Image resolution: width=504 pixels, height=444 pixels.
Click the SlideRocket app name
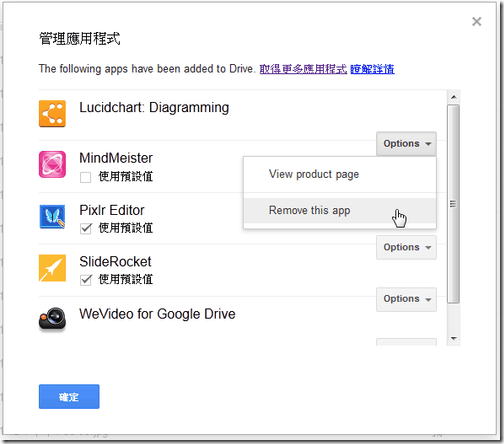pyautogui.click(x=115, y=262)
